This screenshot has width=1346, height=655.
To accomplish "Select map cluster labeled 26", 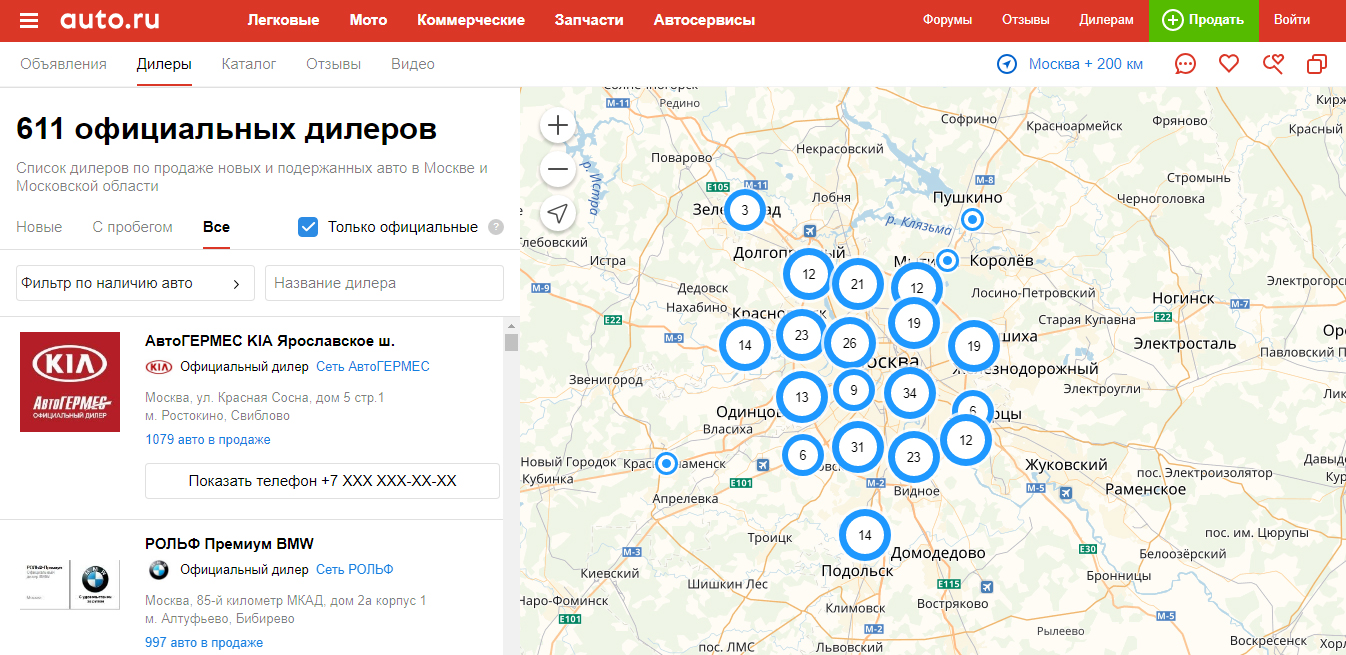I will point(849,343).
